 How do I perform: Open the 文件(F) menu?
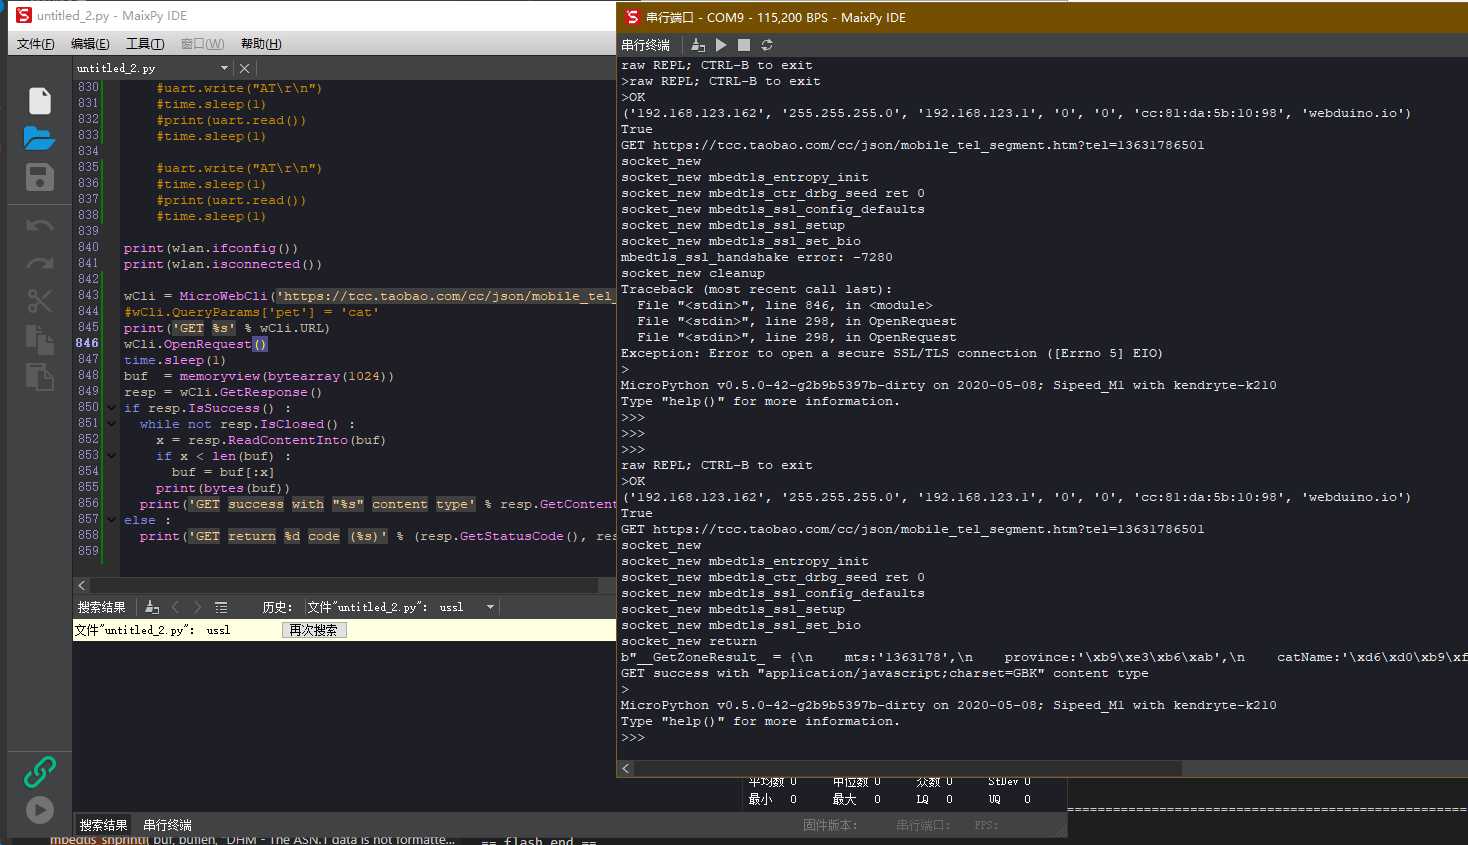pyautogui.click(x=36, y=44)
